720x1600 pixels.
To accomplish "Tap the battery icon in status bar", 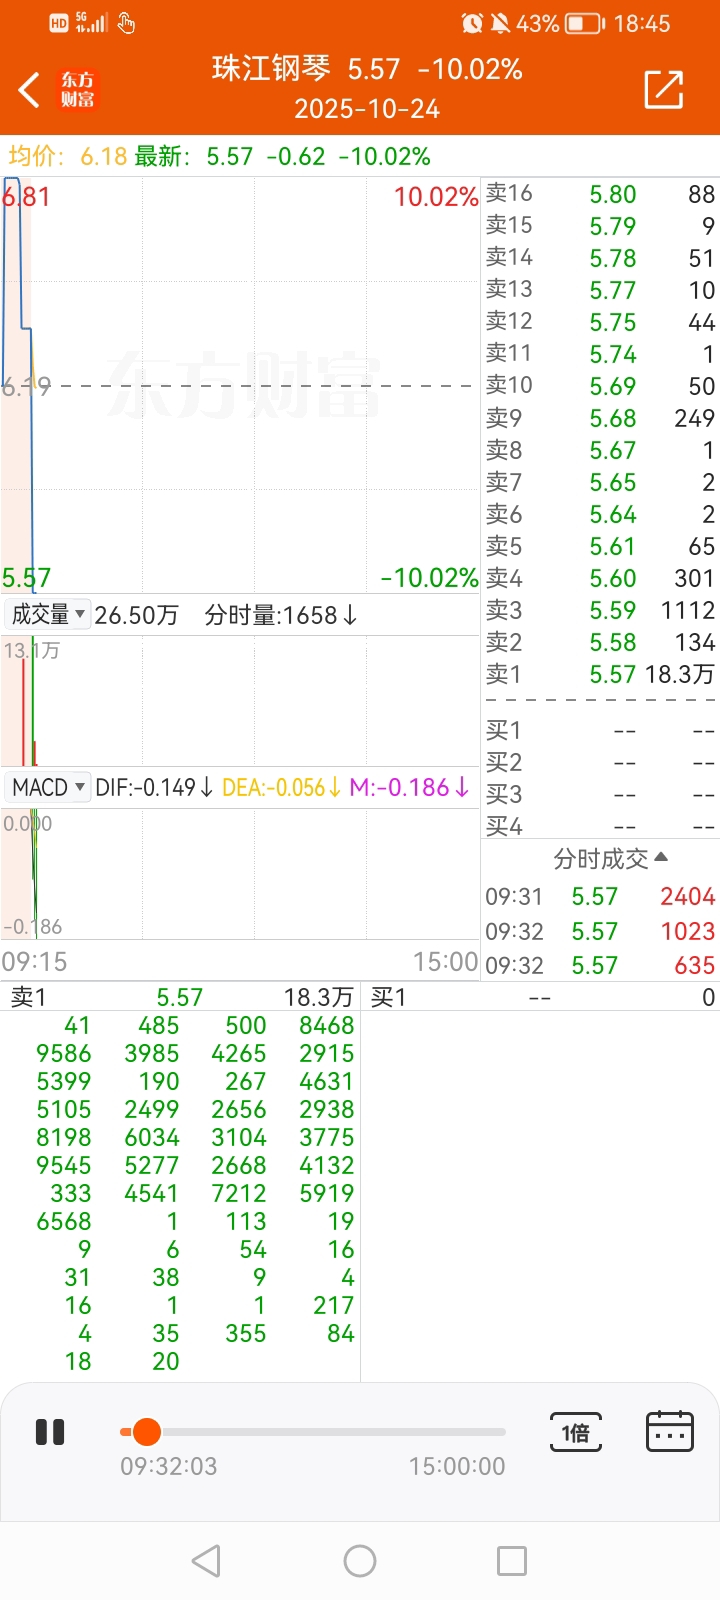I will point(585,23).
